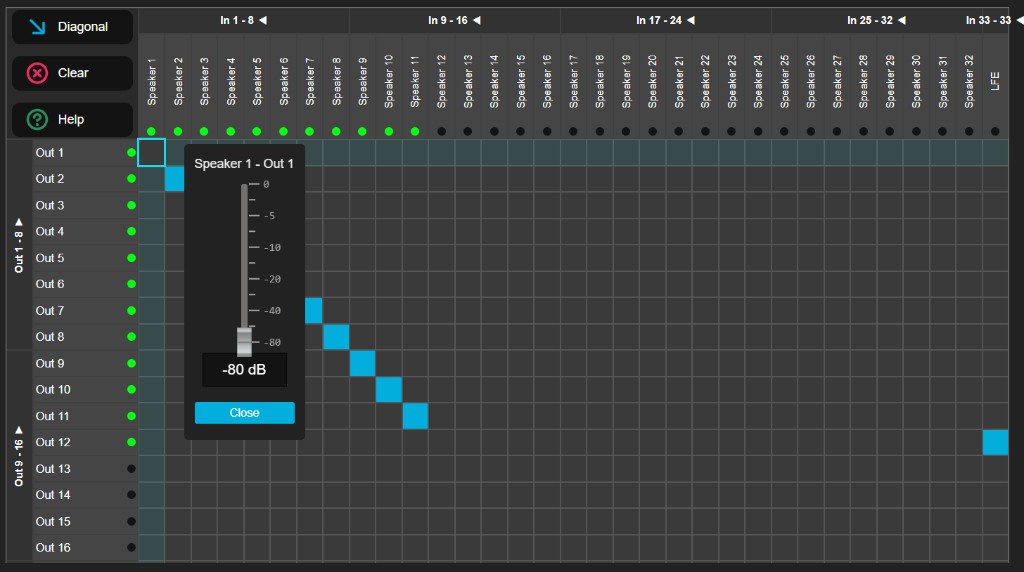The width and height of the screenshot is (1024, 572).
Task: Click the -80 dB gain value field
Action: (244, 370)
